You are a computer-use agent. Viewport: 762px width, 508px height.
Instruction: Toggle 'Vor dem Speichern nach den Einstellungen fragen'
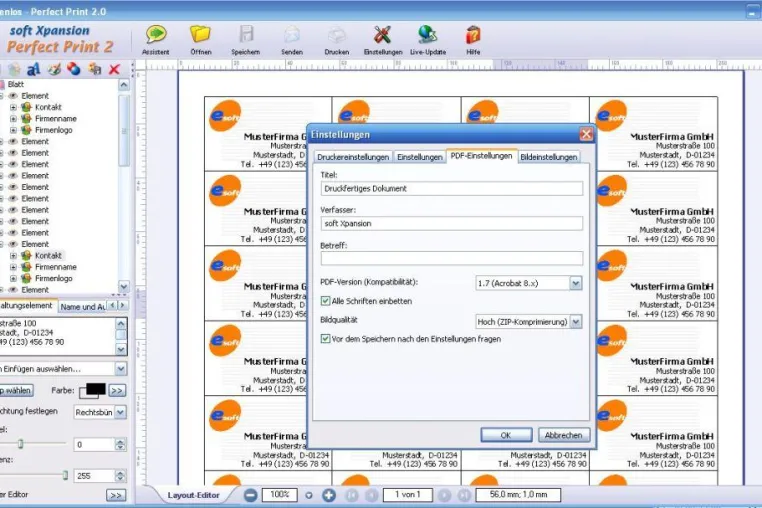(x=325, y=339)
